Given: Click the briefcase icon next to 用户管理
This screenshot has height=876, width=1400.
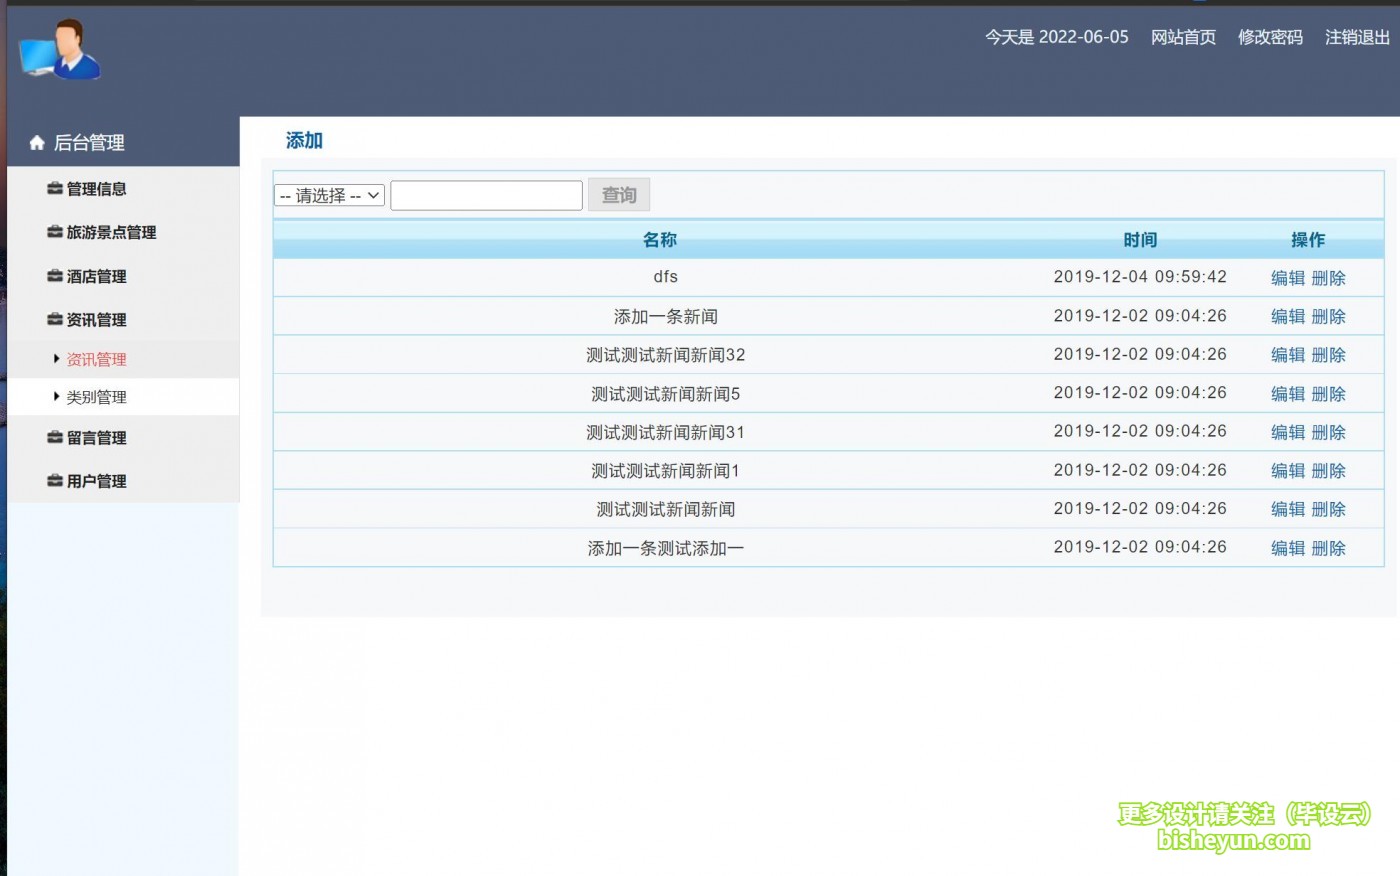Looking at the screenshot, I should 55,481.
